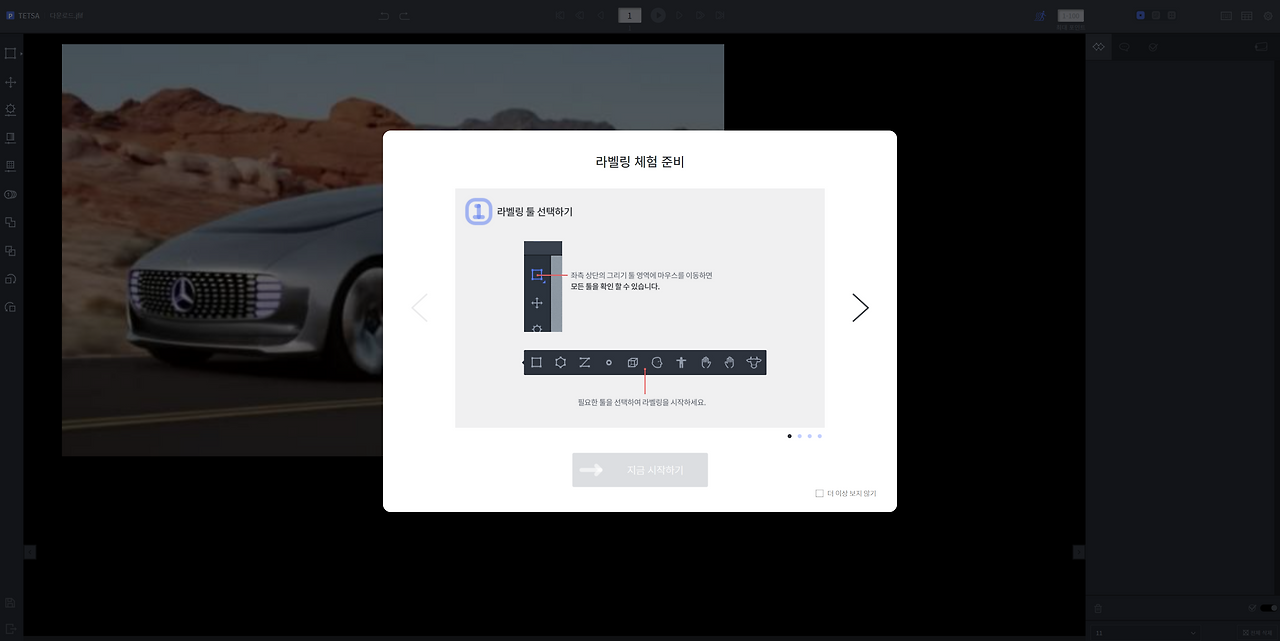The width and height of the screenshot is (1280, 641).
Task: Click the page number field showing 1
Action: [630, 15]
